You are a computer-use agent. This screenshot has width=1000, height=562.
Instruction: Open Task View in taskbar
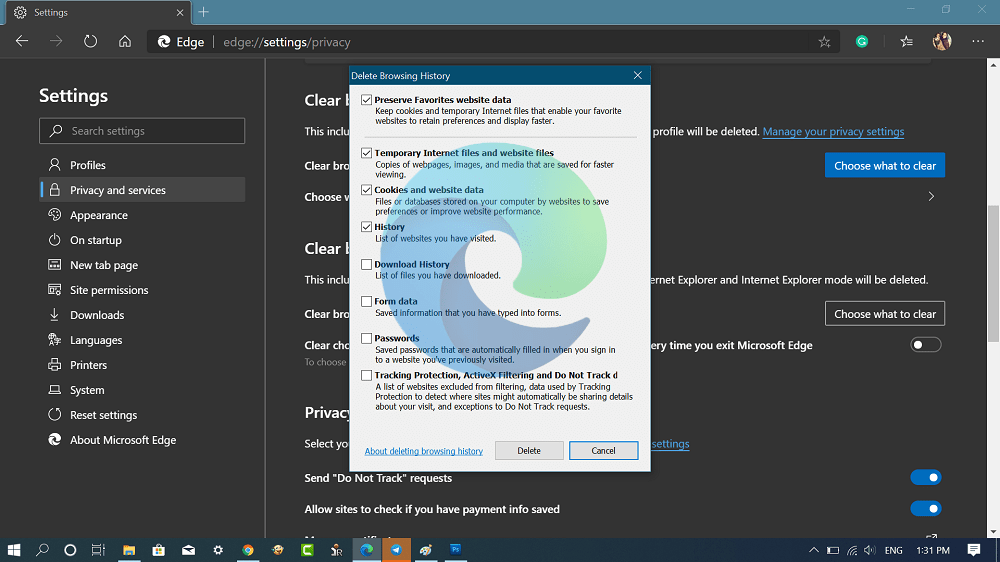coord(98,550)
